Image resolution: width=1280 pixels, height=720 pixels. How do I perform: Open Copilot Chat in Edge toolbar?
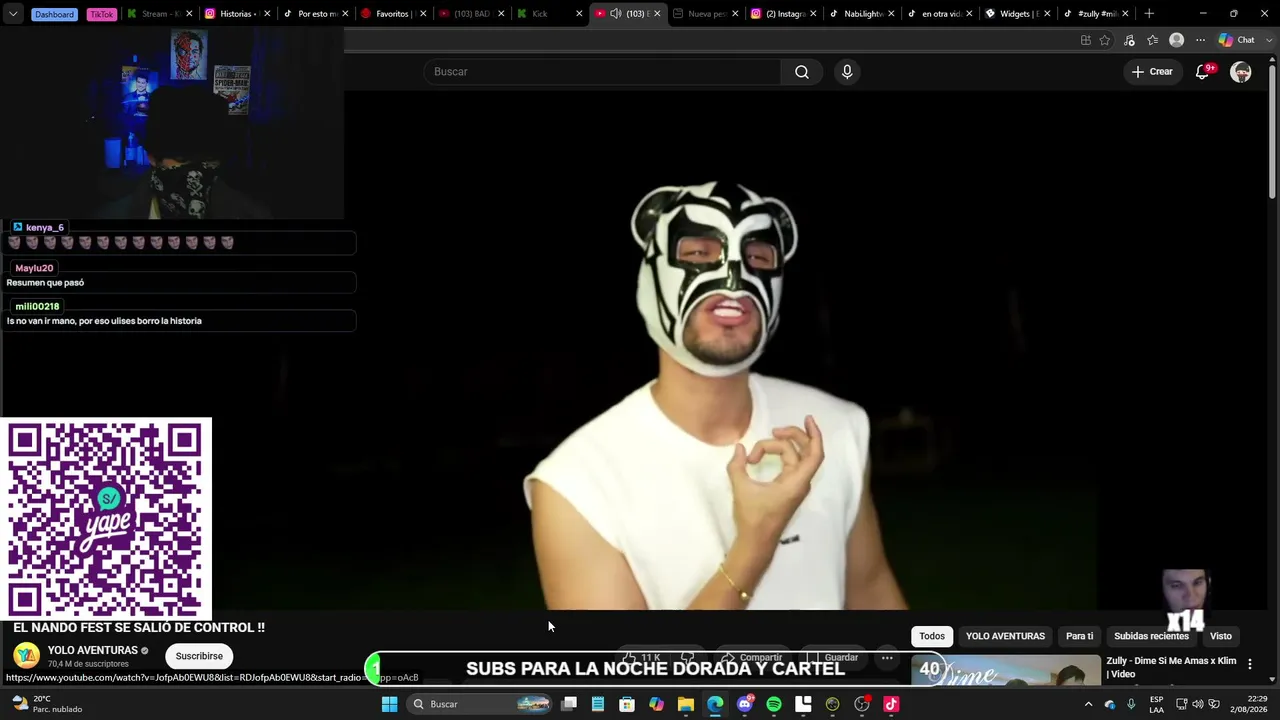point(1237,40)
